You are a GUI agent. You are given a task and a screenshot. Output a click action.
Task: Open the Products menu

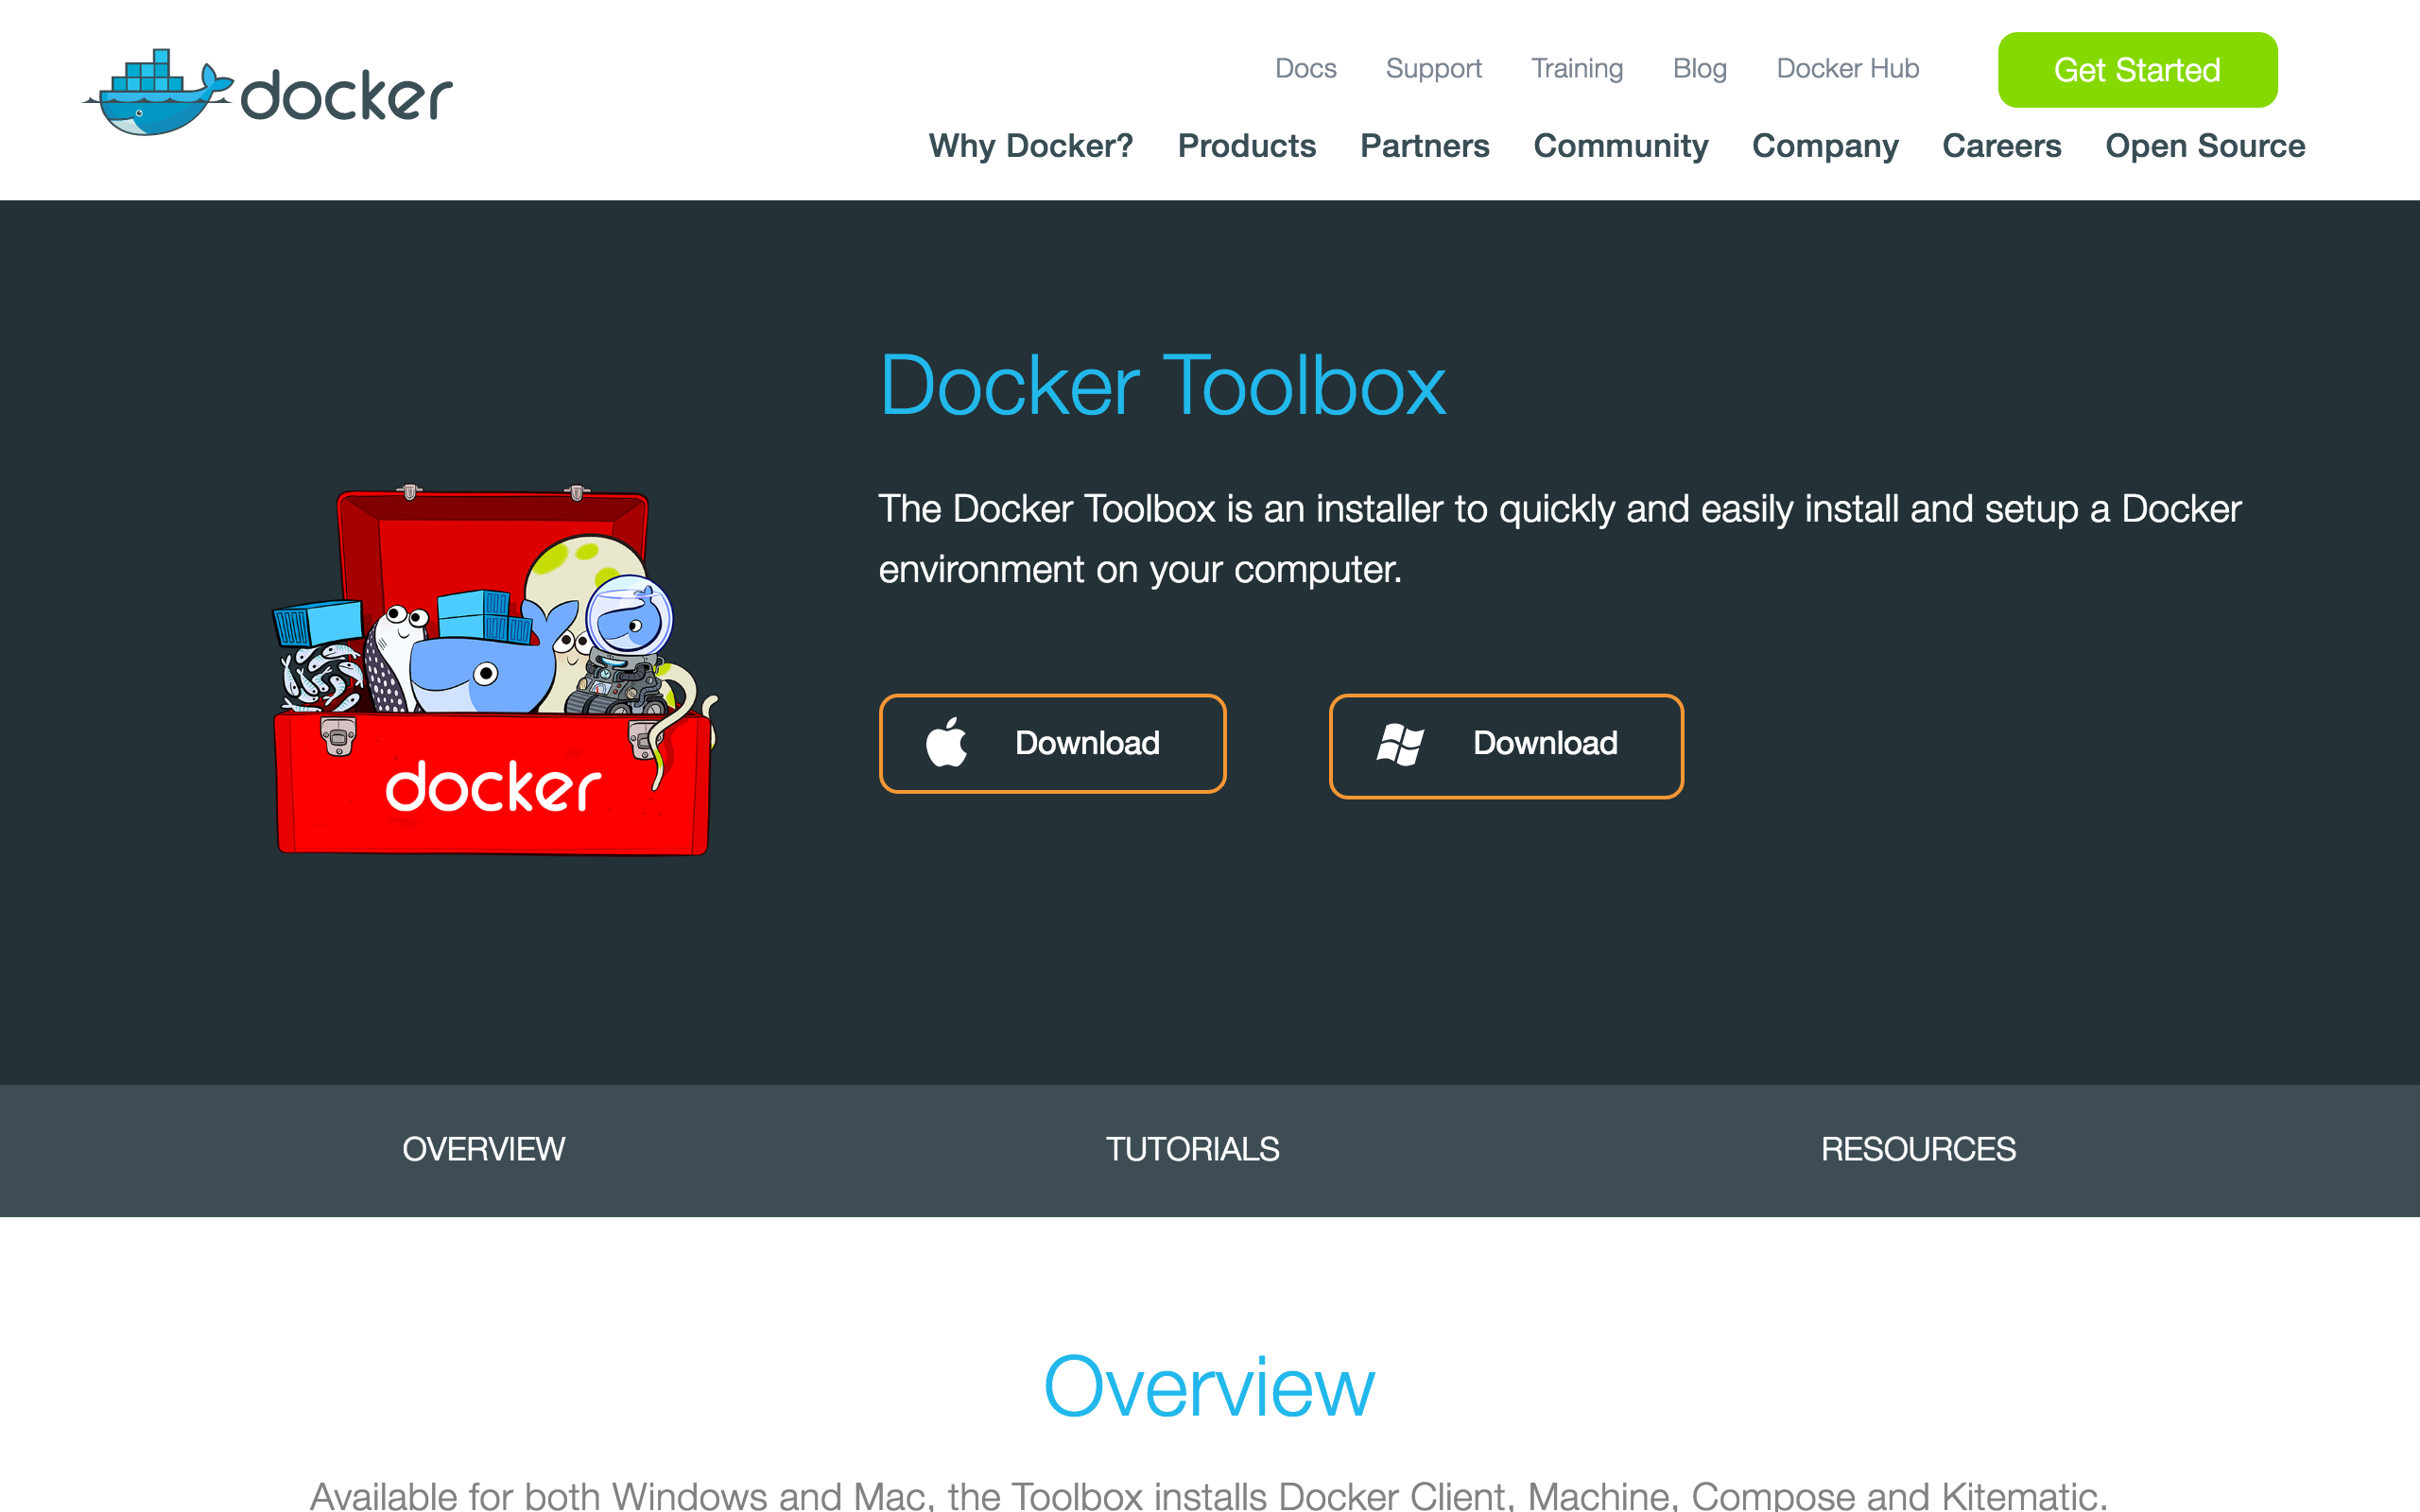point(1246,146)
